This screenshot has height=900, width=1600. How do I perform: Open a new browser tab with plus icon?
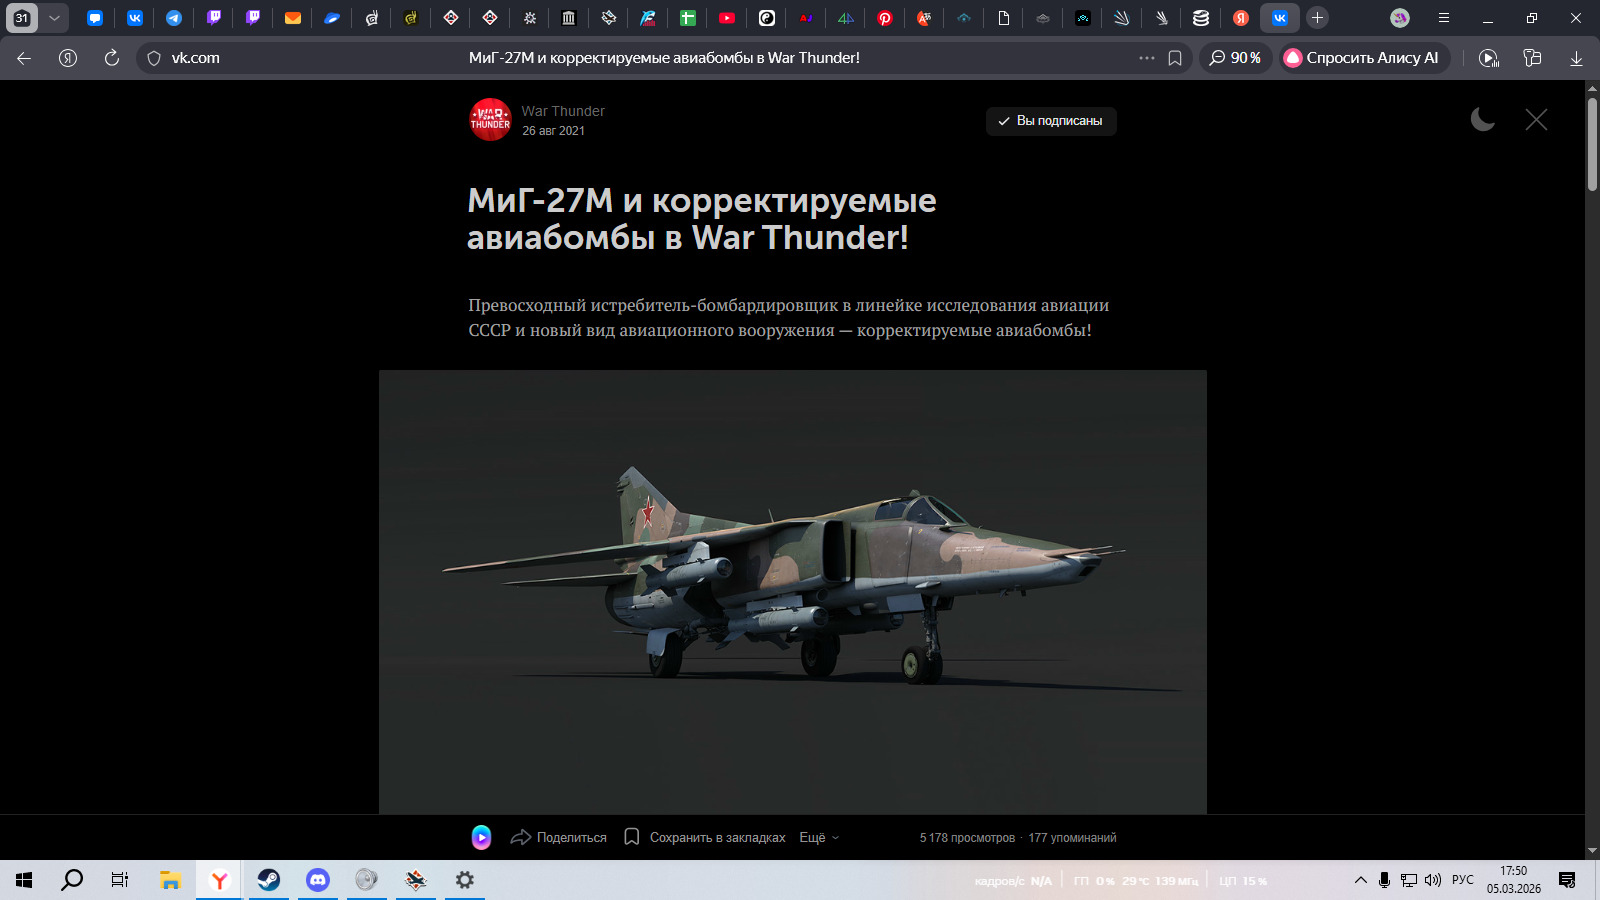coord(1317,18)
